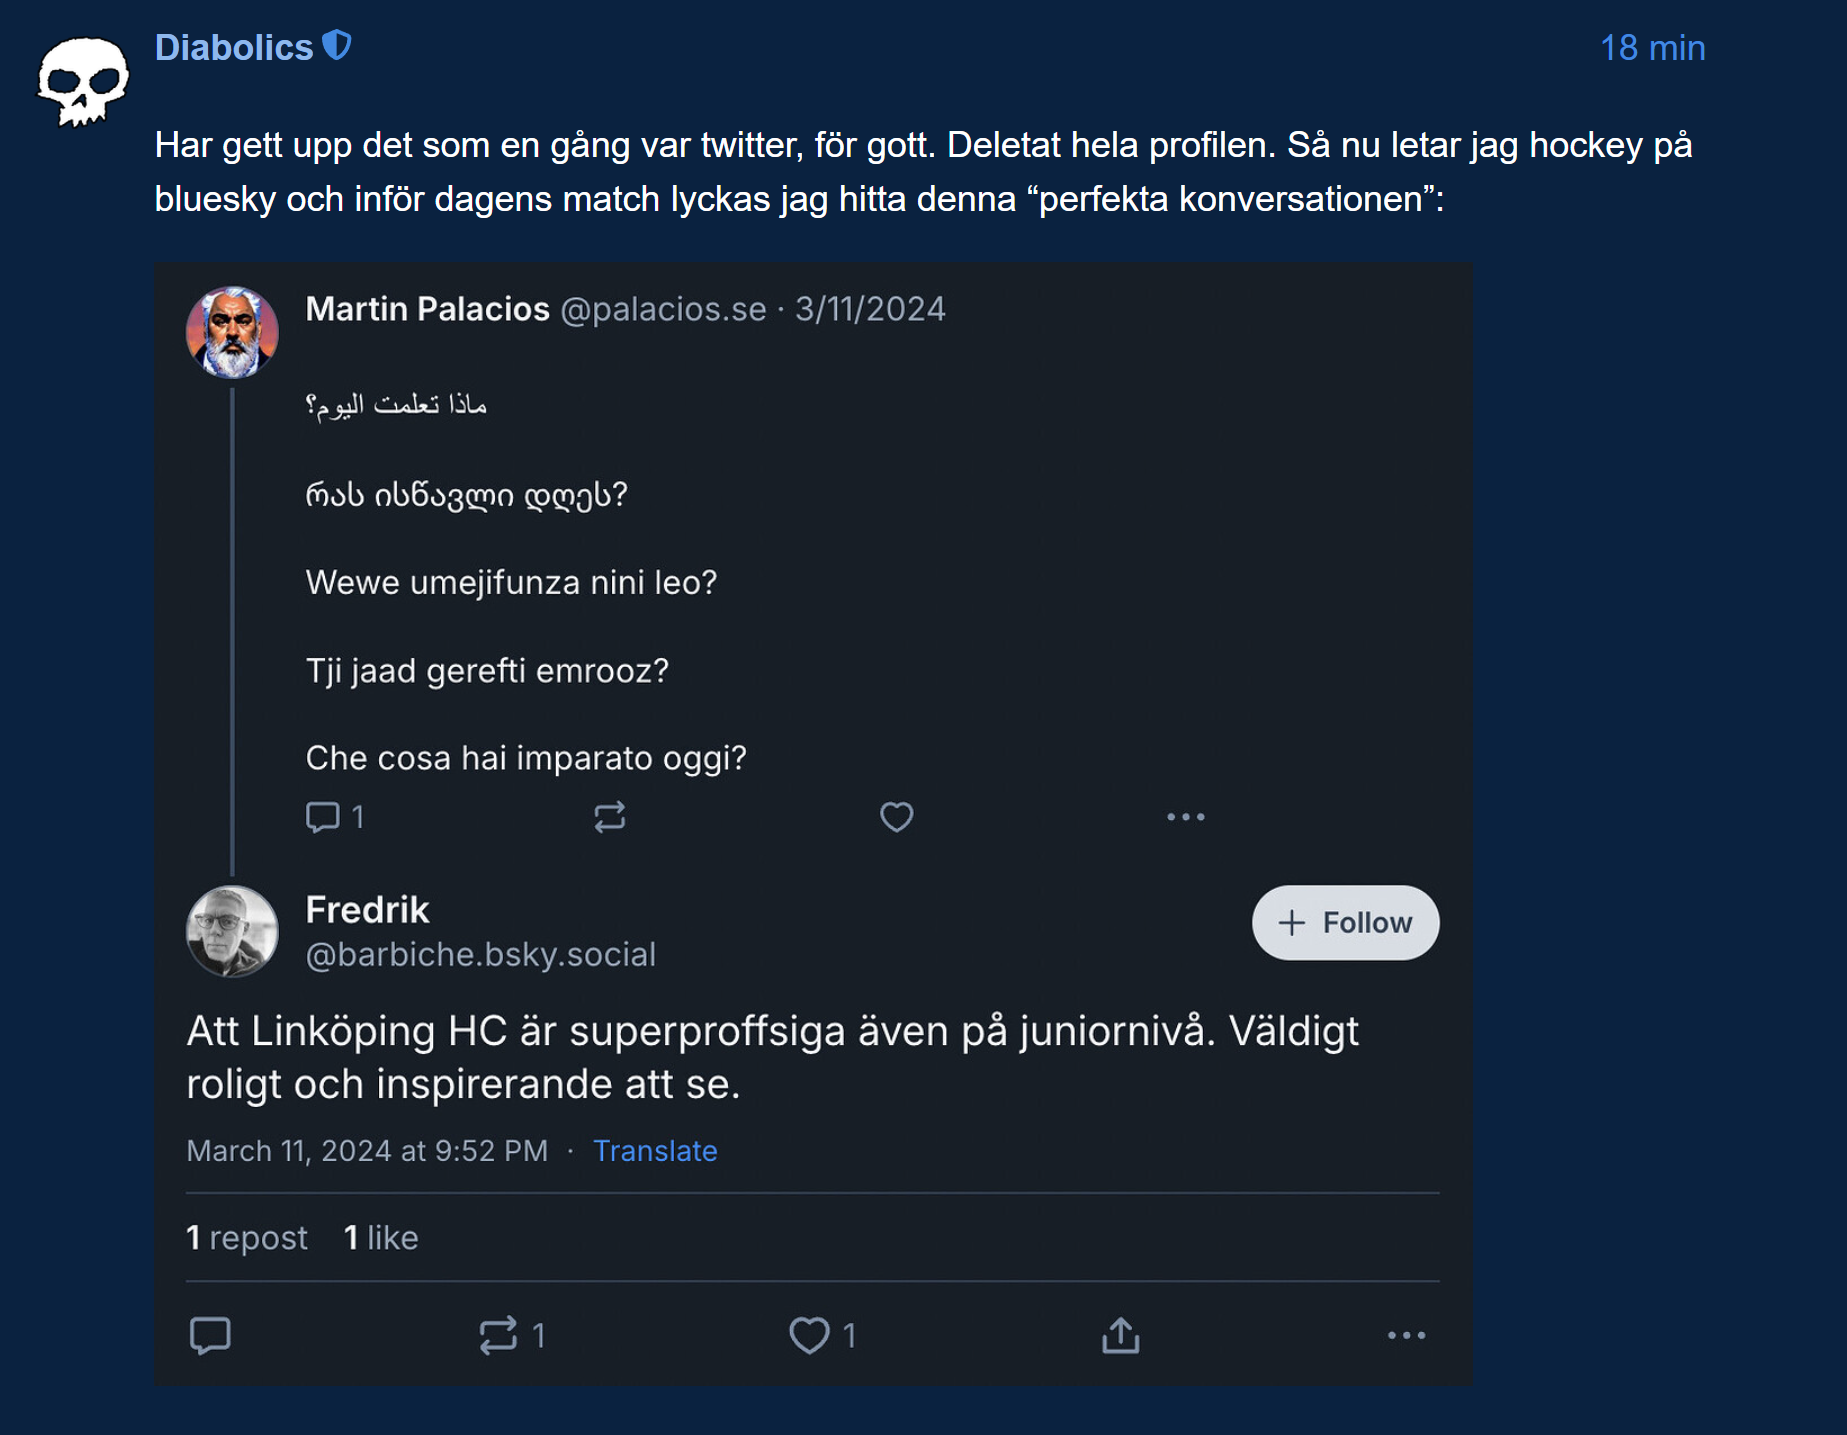Click the shield badge next to Diabolics
This screenshot has height=1435, width=1847.
tap(337, 46)
